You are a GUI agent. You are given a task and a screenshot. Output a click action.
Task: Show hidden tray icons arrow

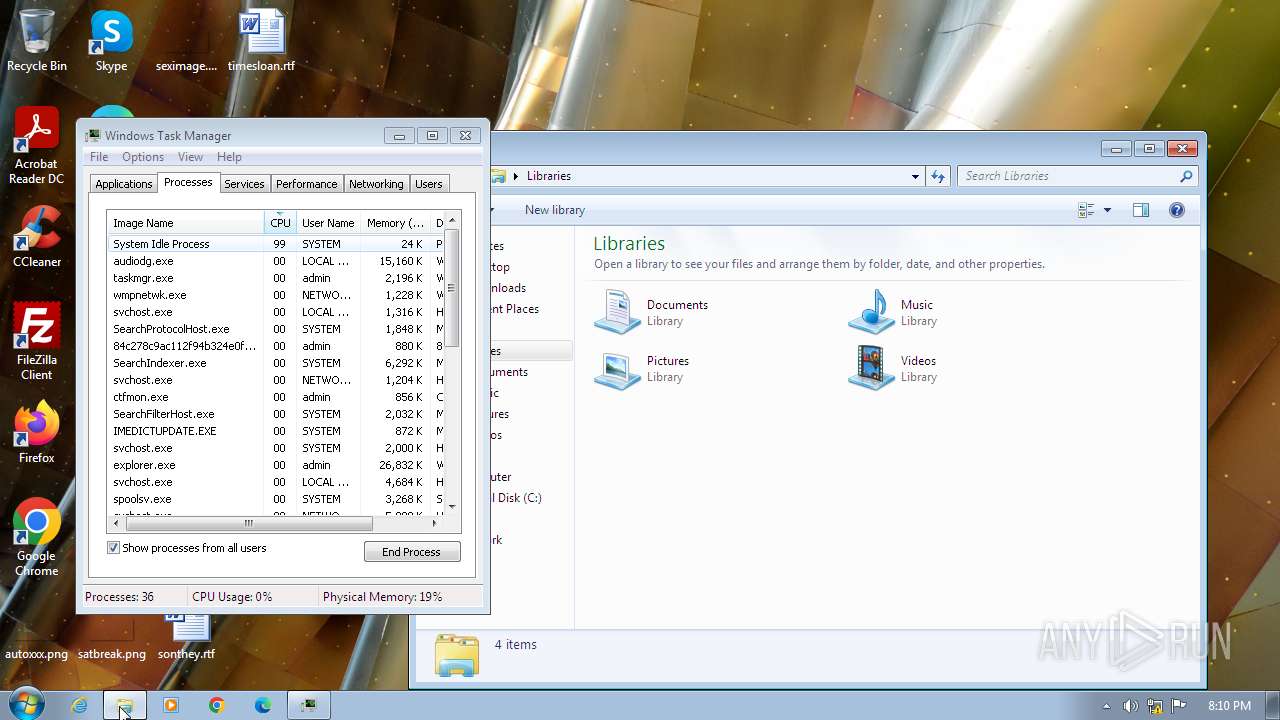pyautogui.click(x=1106, y=706)
